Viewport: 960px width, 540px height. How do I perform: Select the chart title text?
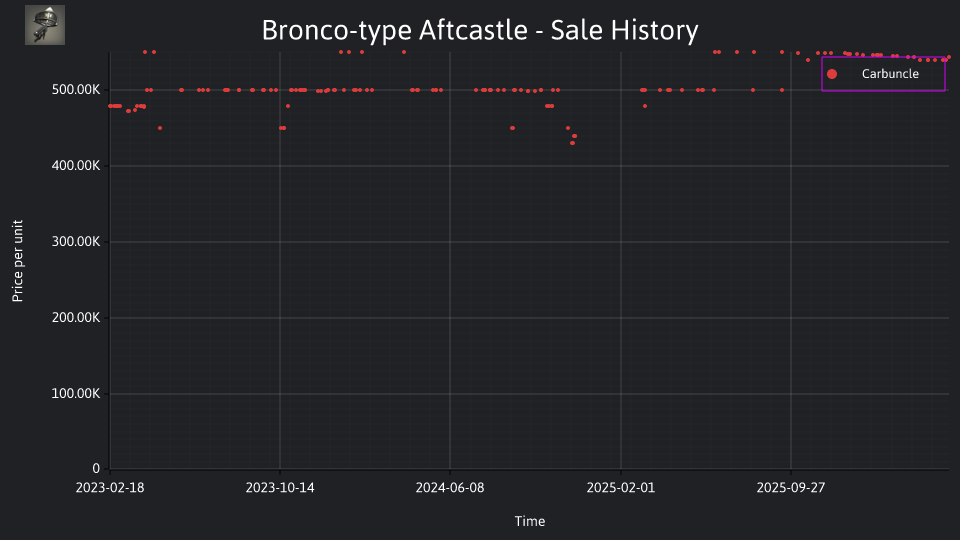tap(480, 30)
